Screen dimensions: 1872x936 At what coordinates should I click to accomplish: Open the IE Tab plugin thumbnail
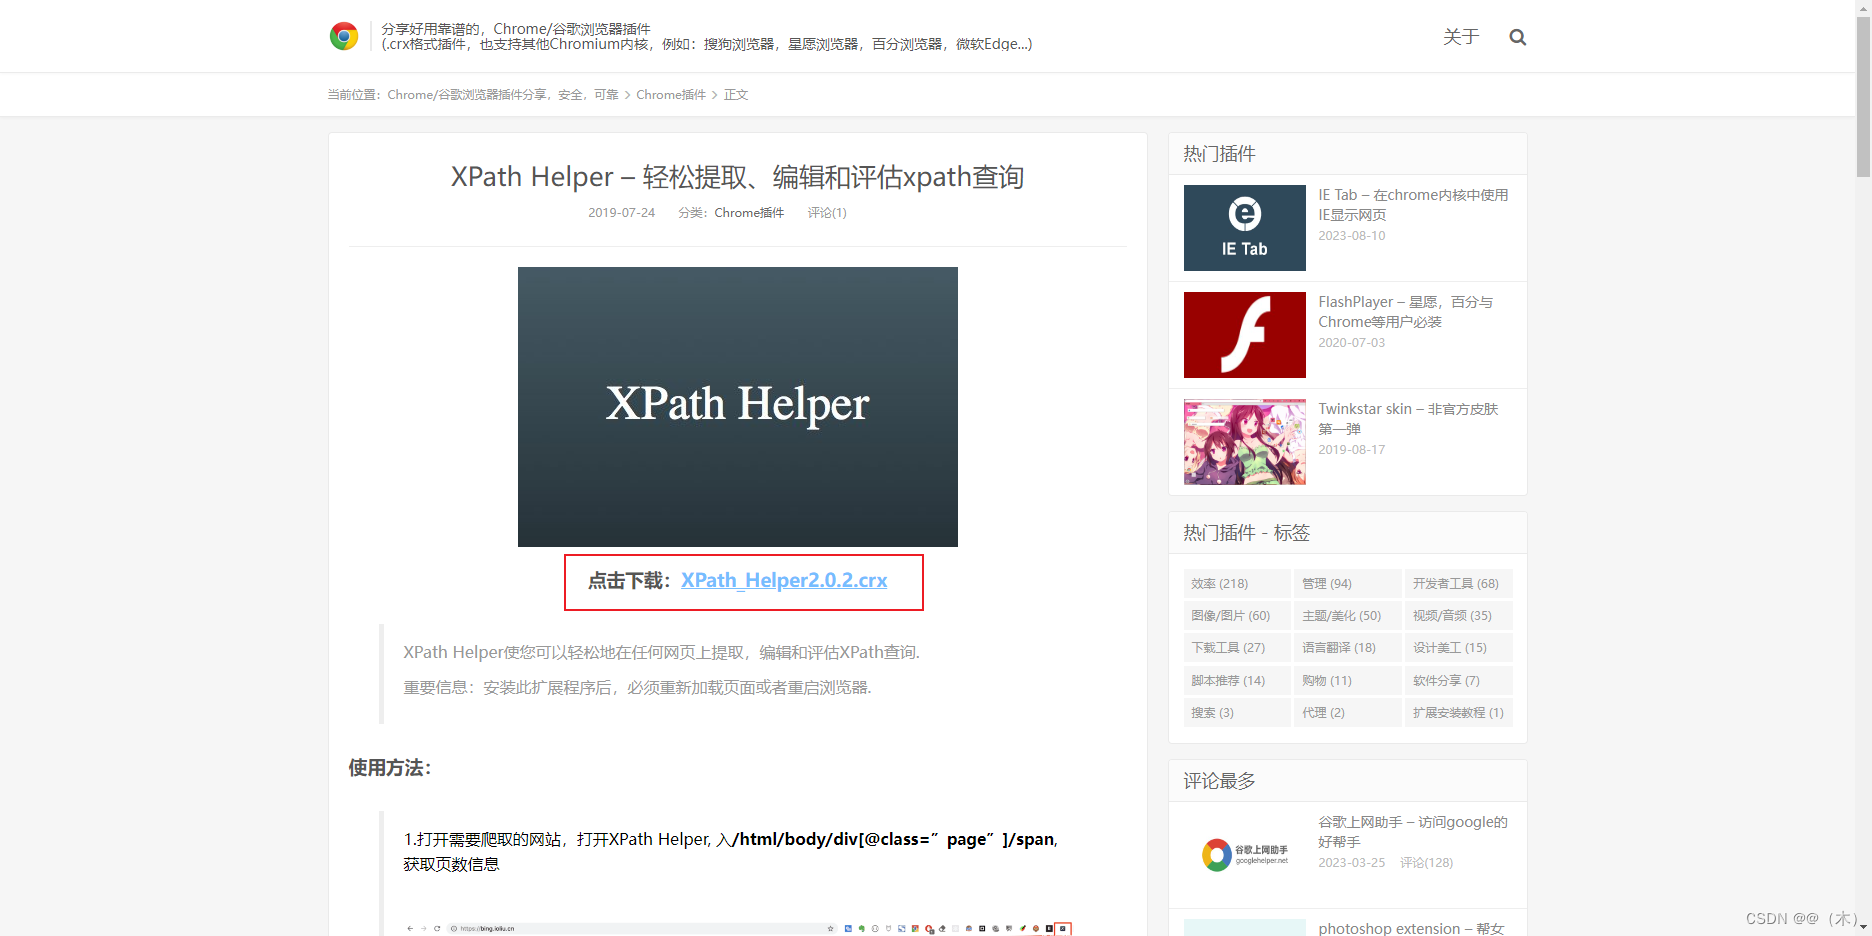(1245, 228)
